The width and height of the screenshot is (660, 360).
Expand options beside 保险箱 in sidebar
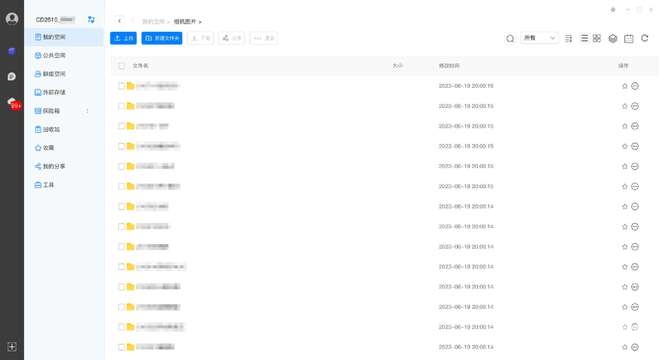pos(87,111)
